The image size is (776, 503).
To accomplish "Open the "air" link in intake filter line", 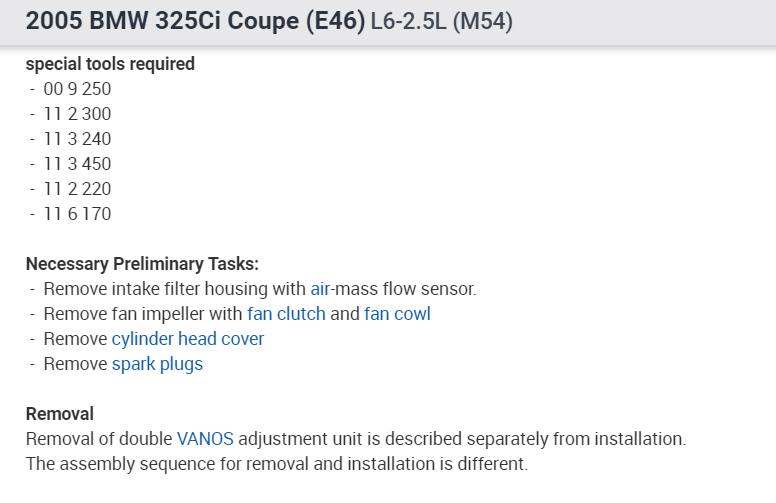I will pyautogui.click(x=320, y=289).
